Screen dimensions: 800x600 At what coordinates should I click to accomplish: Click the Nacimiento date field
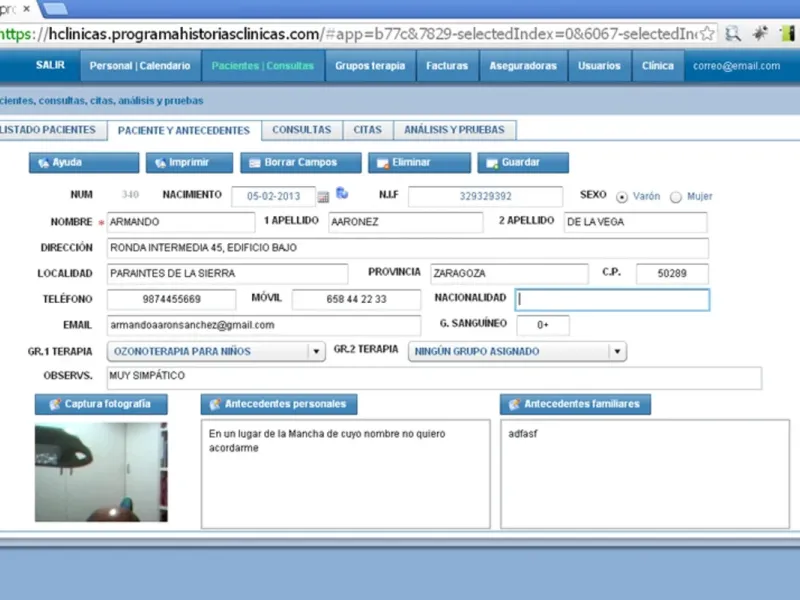click(273, 196)
